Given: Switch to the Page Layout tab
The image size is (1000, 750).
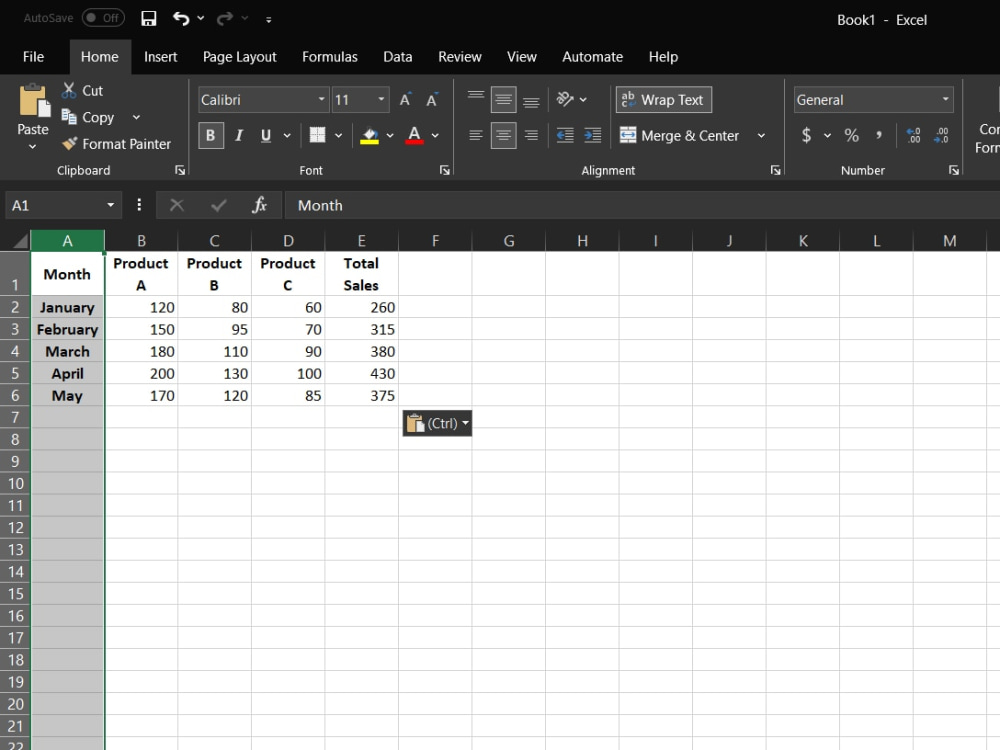Looking at the screenshot, I should [239, 57].
